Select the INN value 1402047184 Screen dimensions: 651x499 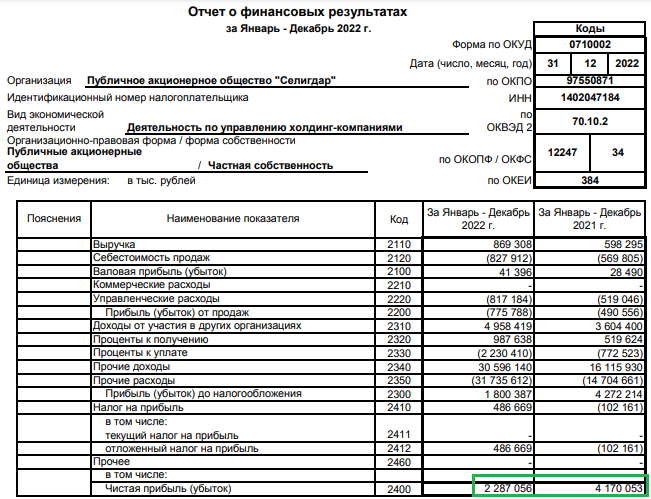(590, 98)
